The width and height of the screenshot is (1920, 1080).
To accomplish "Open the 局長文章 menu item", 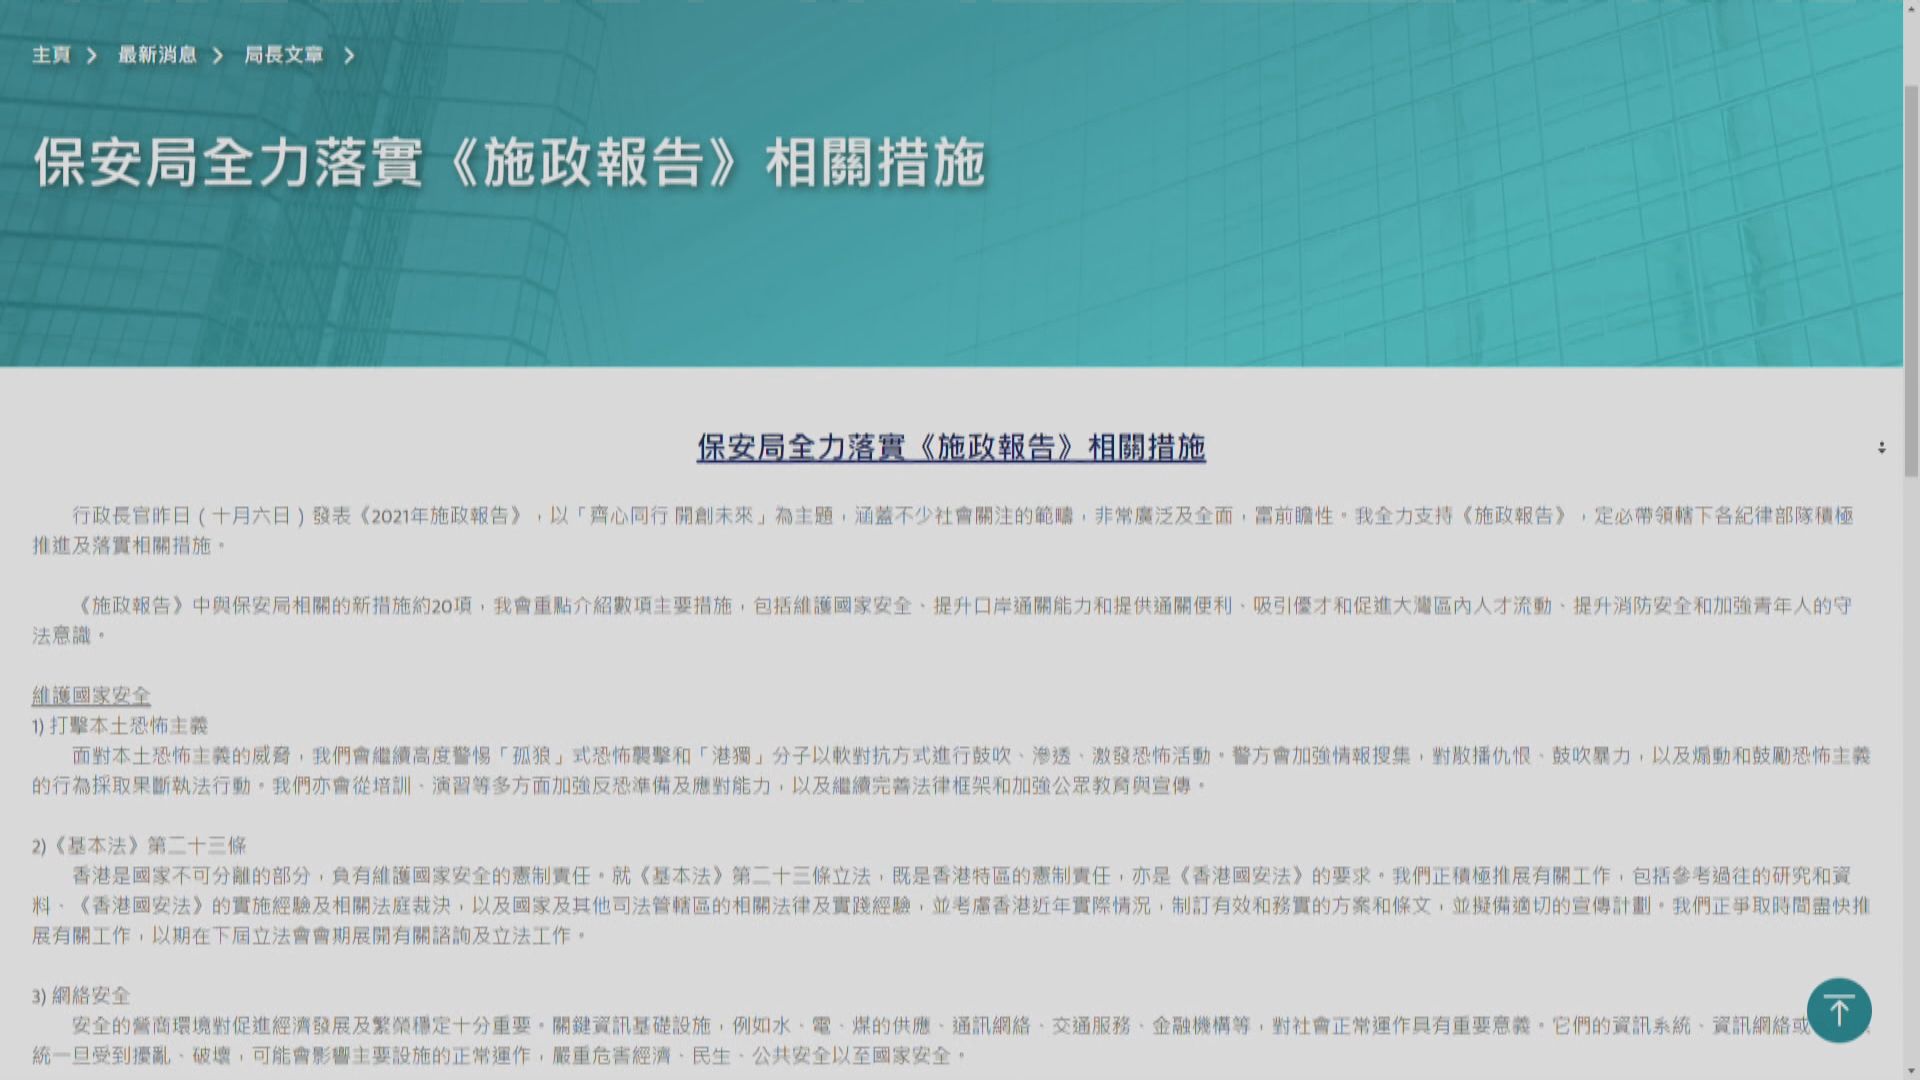I will pyautogui.click(x=285, y=56).
